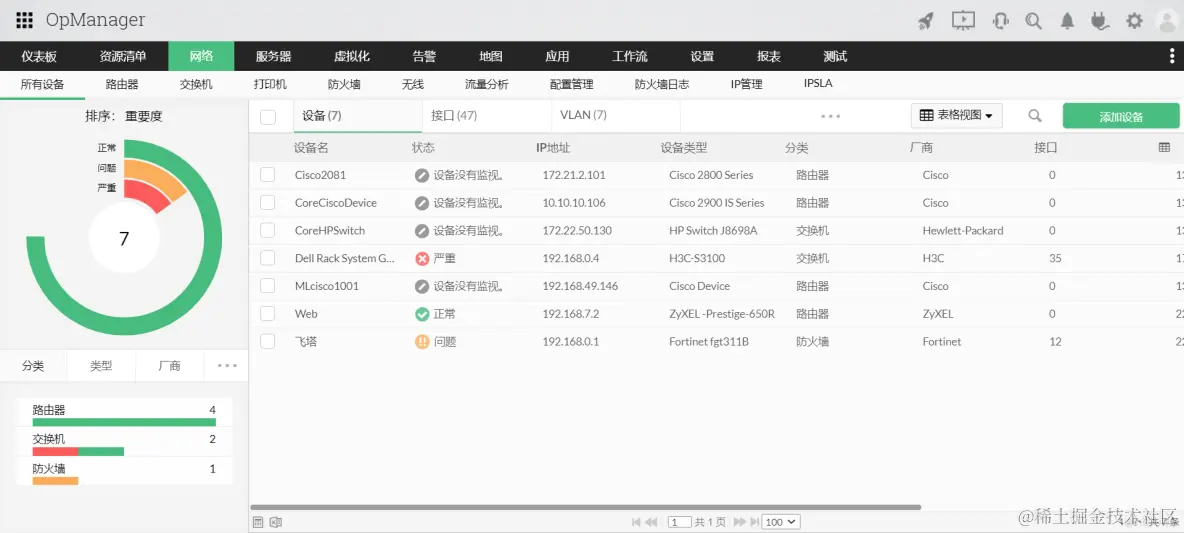Click the orange trouble status icon for 飞塔
This screenshot has height=533, width=1184.
(x=422, y=342)
